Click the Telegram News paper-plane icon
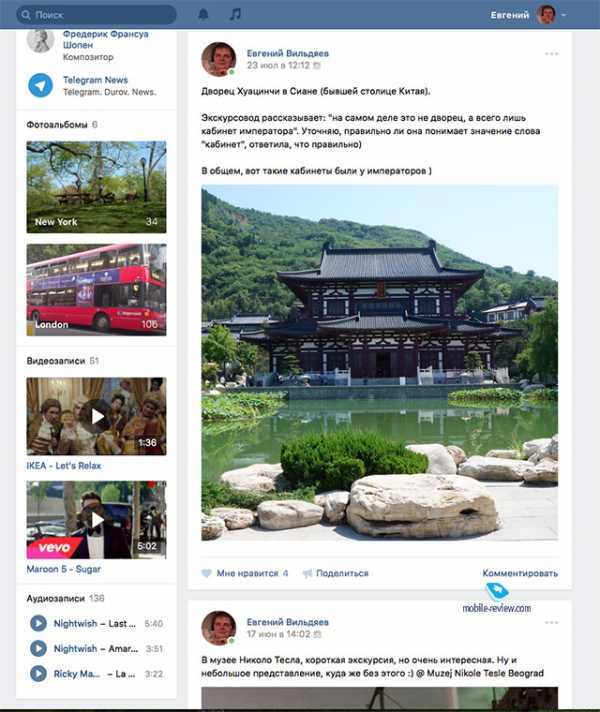 coord(40,85)
